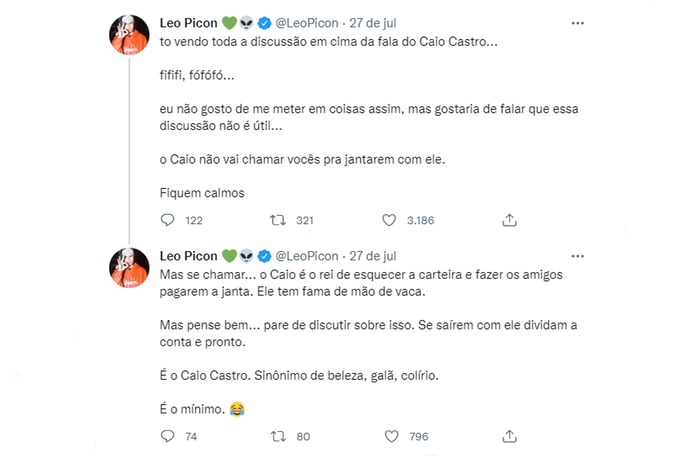This screenshot has height=466, width=700.
Task: Retweet the second tweet with 80 retweets
Action: 280,436
